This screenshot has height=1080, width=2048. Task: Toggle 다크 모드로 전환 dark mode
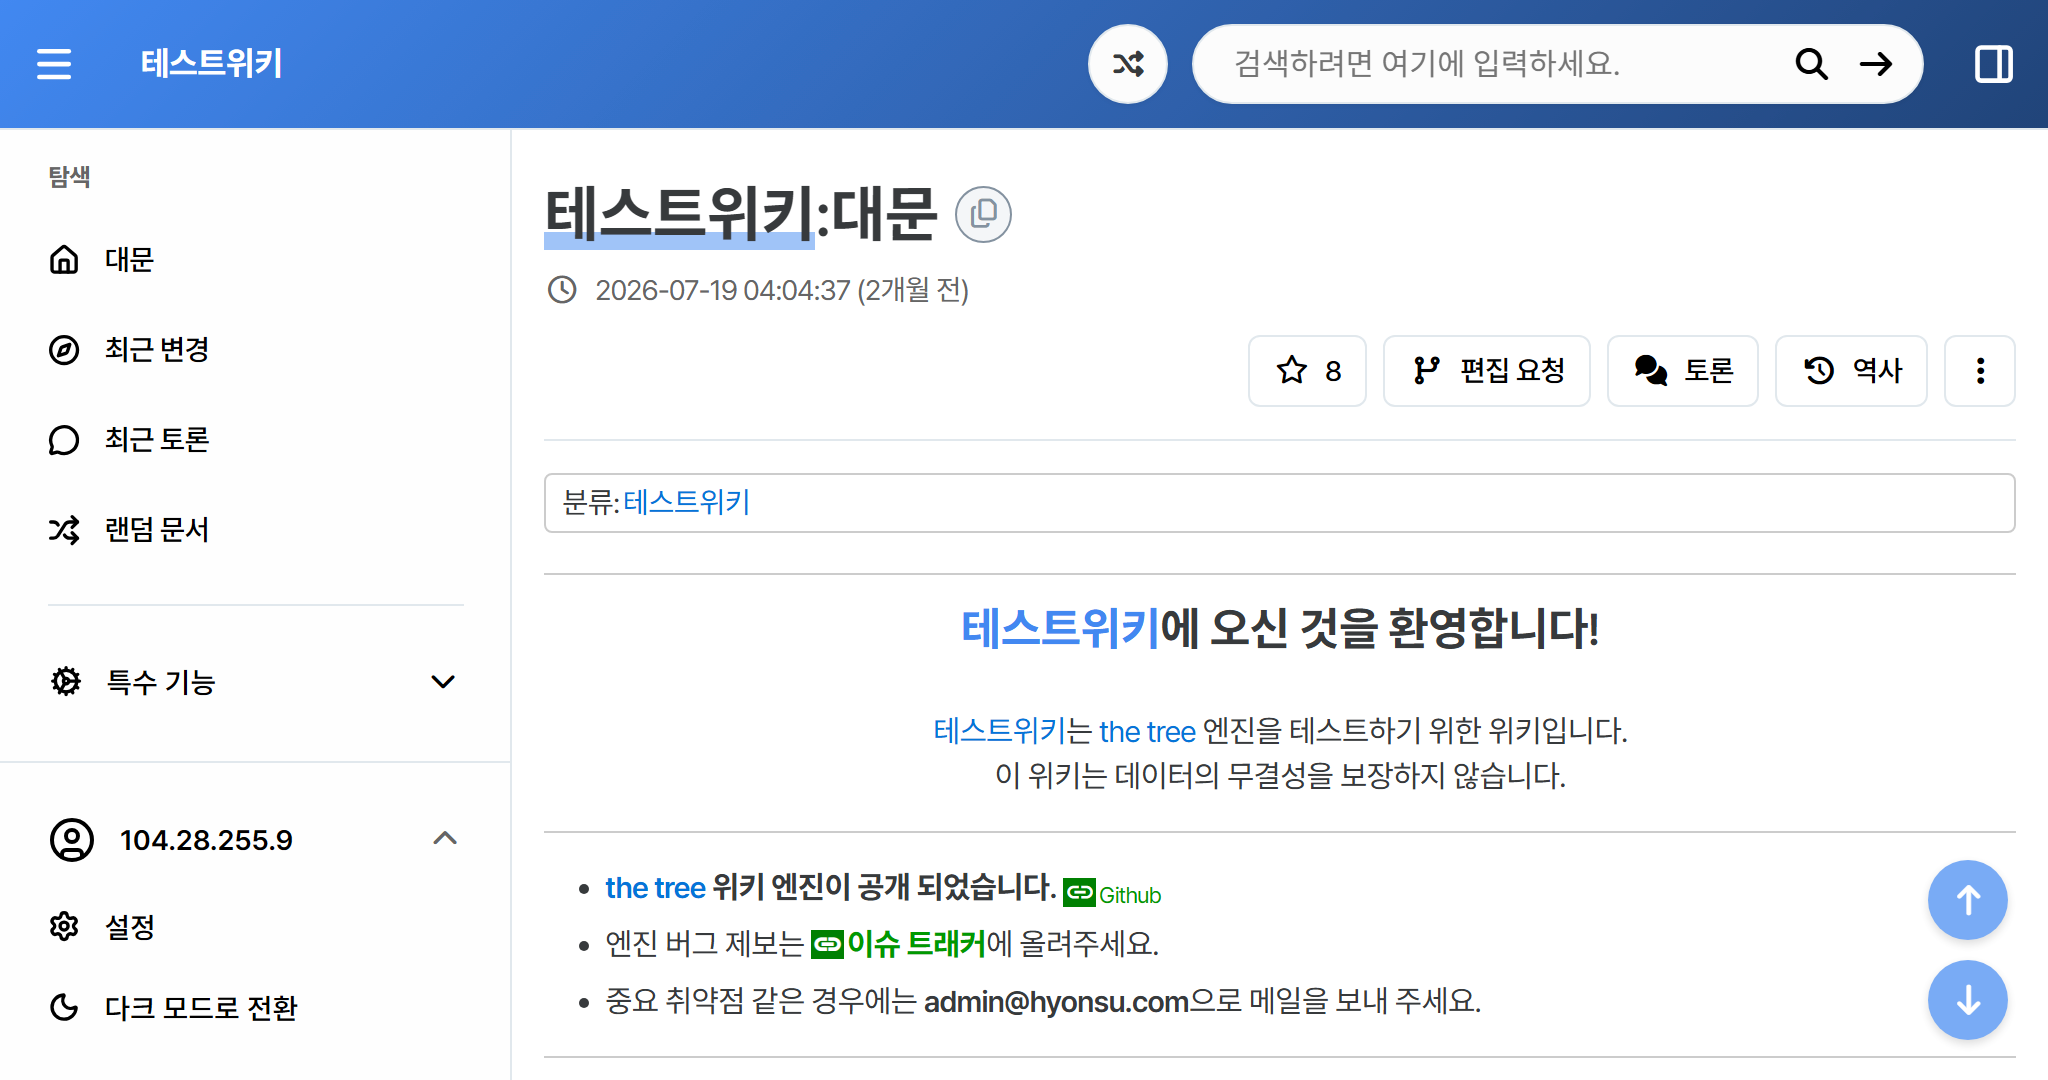click(x=256, y=1007)
